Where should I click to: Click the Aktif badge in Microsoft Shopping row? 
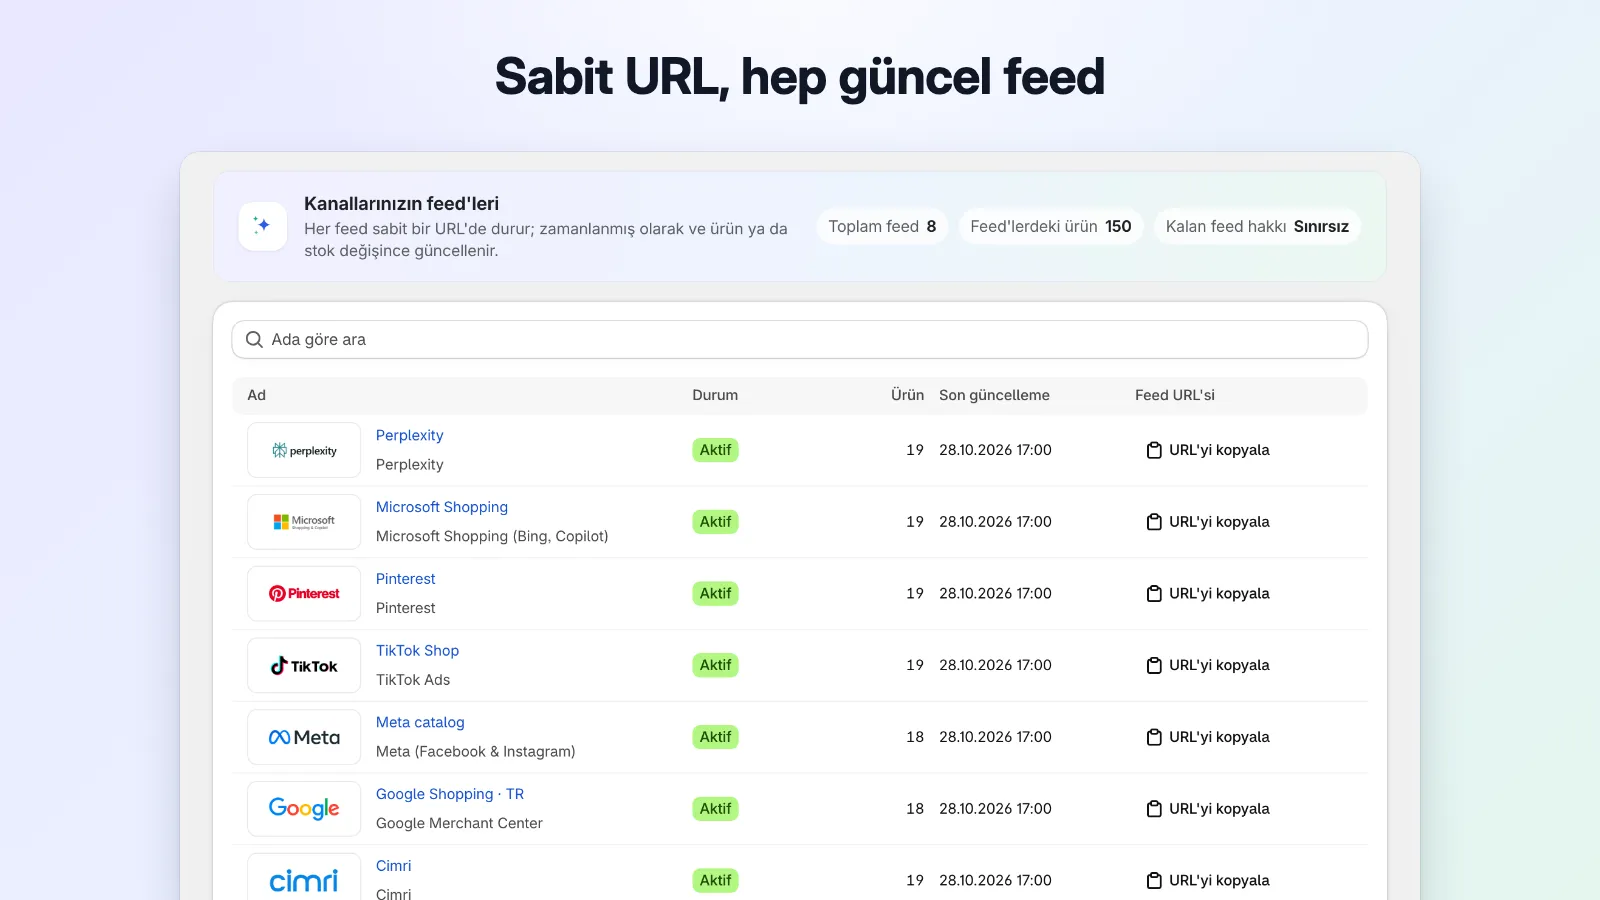[715, 522]
